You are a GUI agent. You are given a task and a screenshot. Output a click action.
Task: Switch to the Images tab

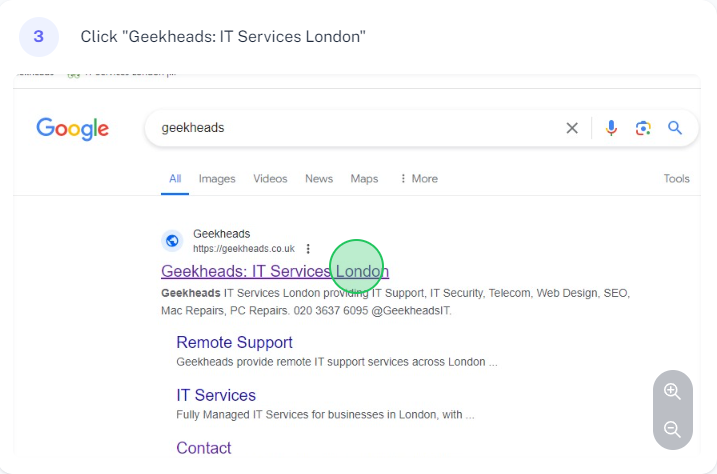click(x=217, y=179)
